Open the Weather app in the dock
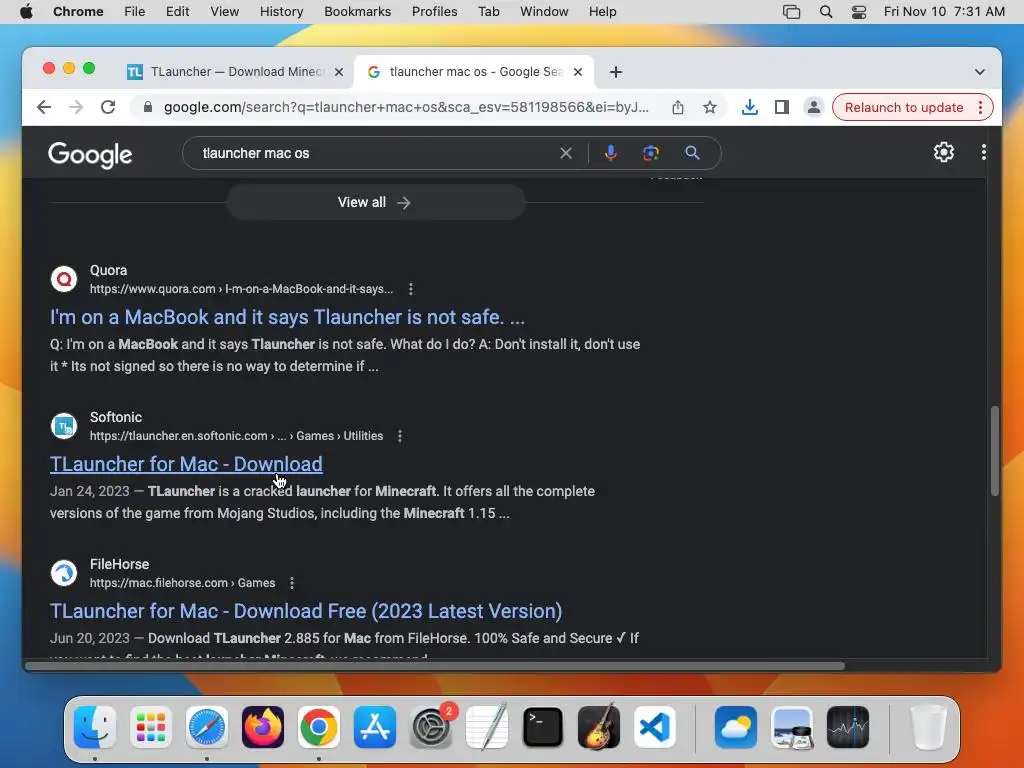1024x768 pixels. tap(736, 727)
